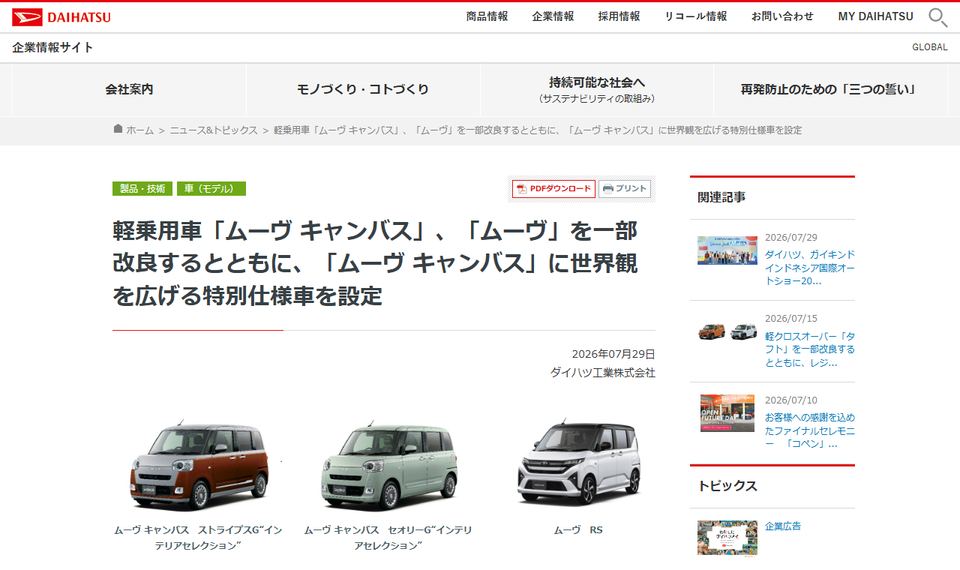
Task: Go to ホーム breadcrumb link
Action: coord(140,130)
